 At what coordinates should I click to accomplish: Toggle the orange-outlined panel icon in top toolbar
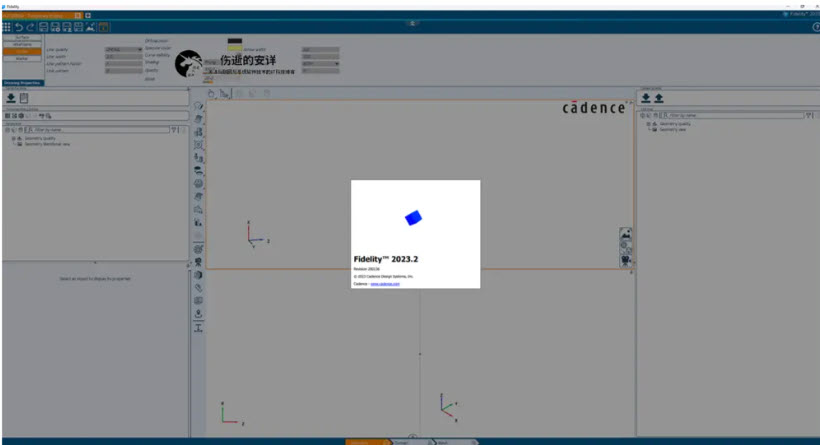click(x=104, y=27)
